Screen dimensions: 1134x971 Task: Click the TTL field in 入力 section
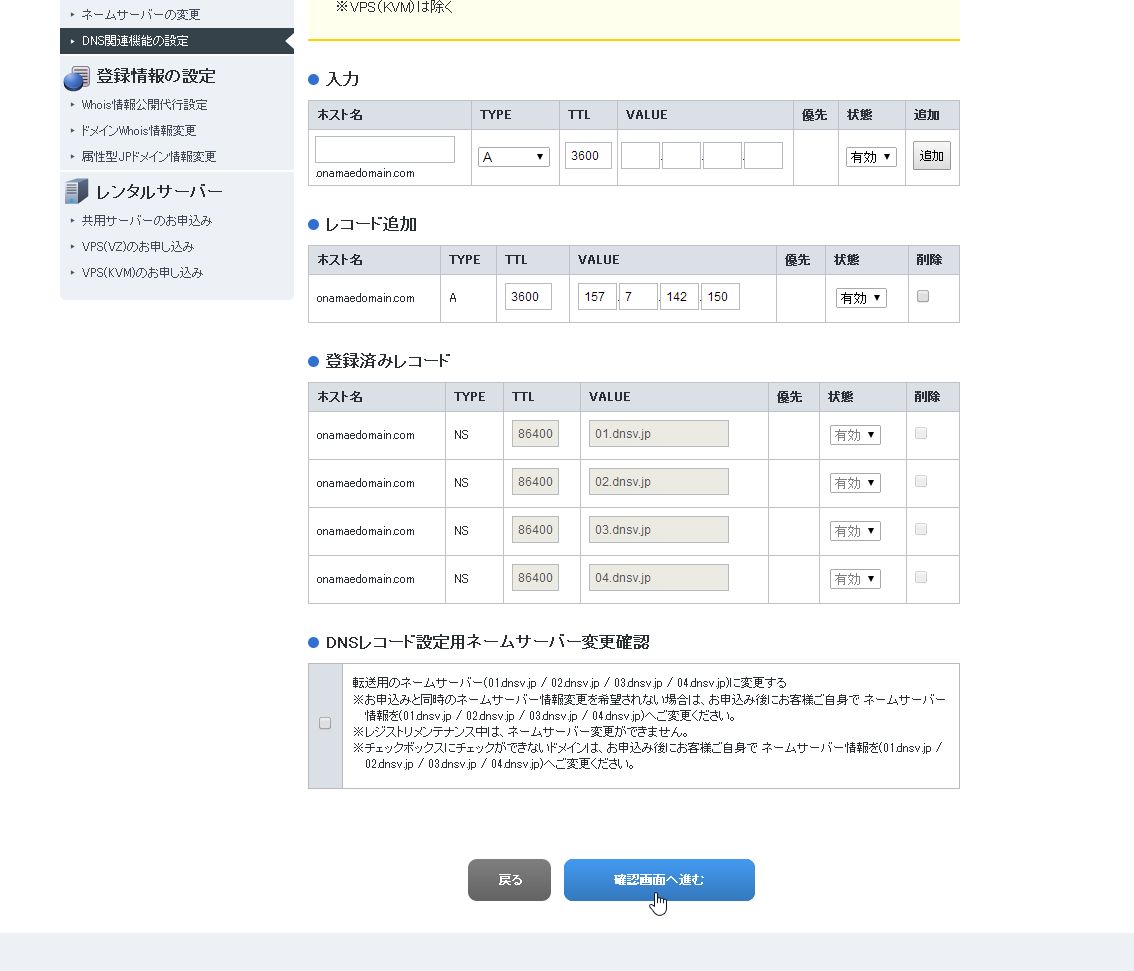pos(588,155)
